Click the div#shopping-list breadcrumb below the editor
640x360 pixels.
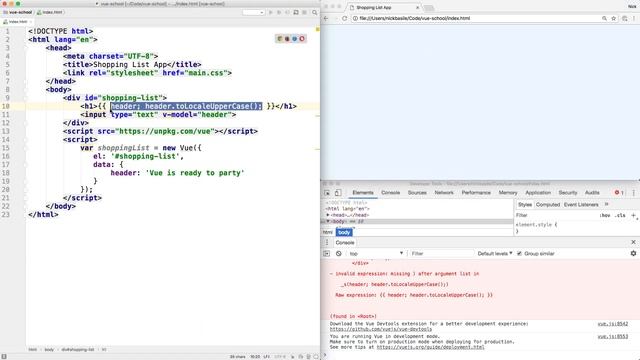point(78,349)
